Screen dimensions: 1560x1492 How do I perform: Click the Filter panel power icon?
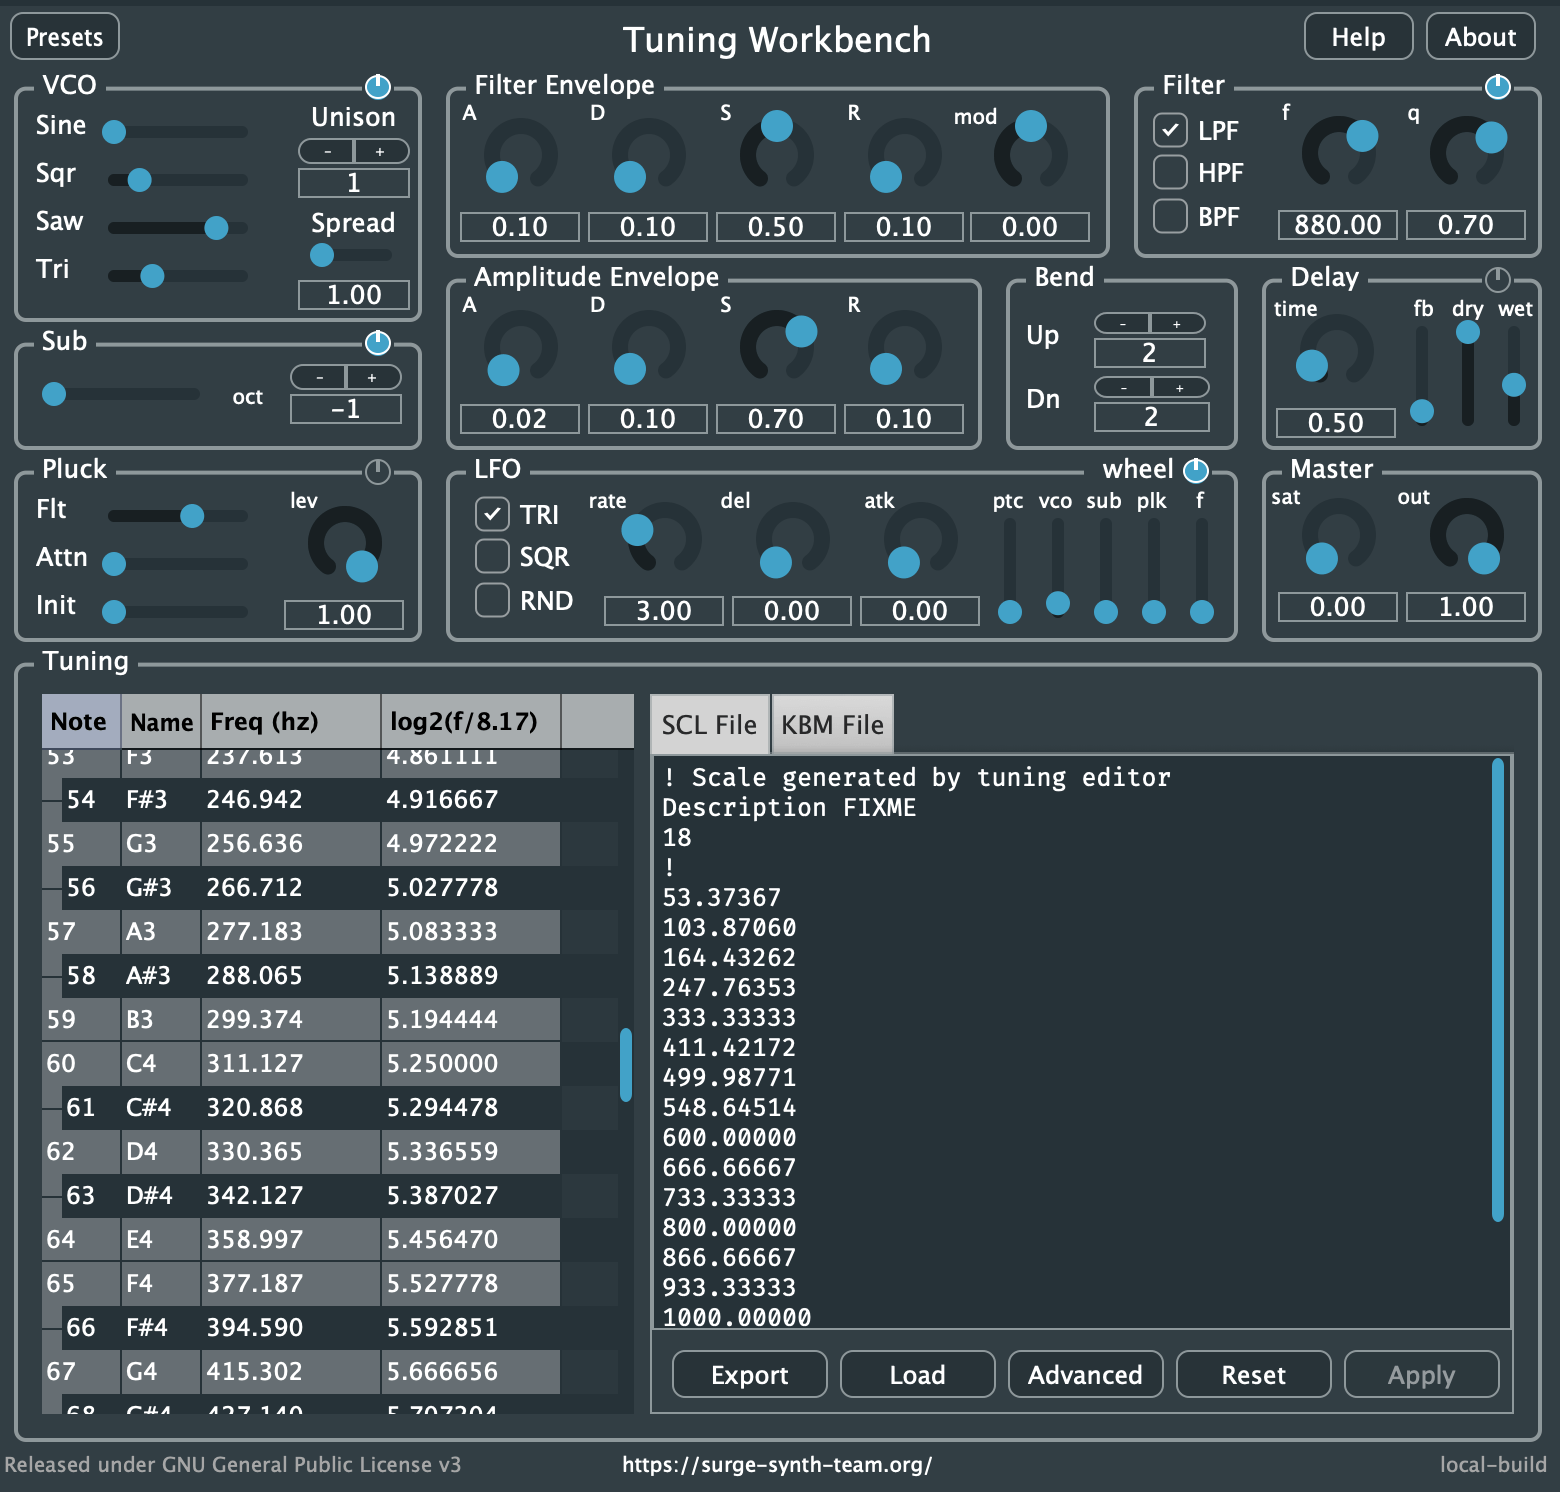[x=1497, y=87]
